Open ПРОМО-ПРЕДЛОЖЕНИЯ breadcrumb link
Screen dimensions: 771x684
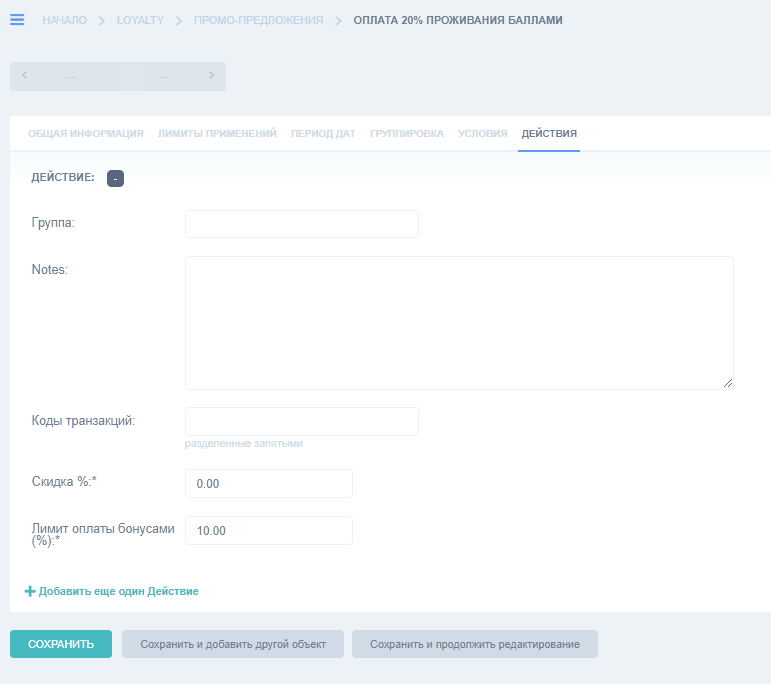point(258,20)
